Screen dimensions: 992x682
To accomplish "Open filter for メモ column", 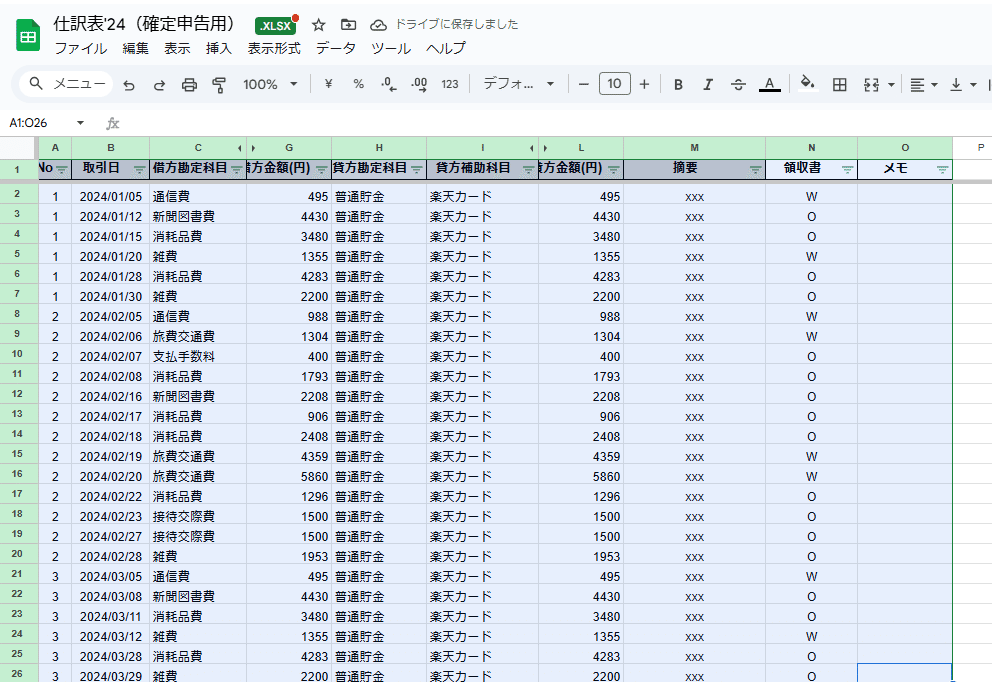I will point(943,169).
